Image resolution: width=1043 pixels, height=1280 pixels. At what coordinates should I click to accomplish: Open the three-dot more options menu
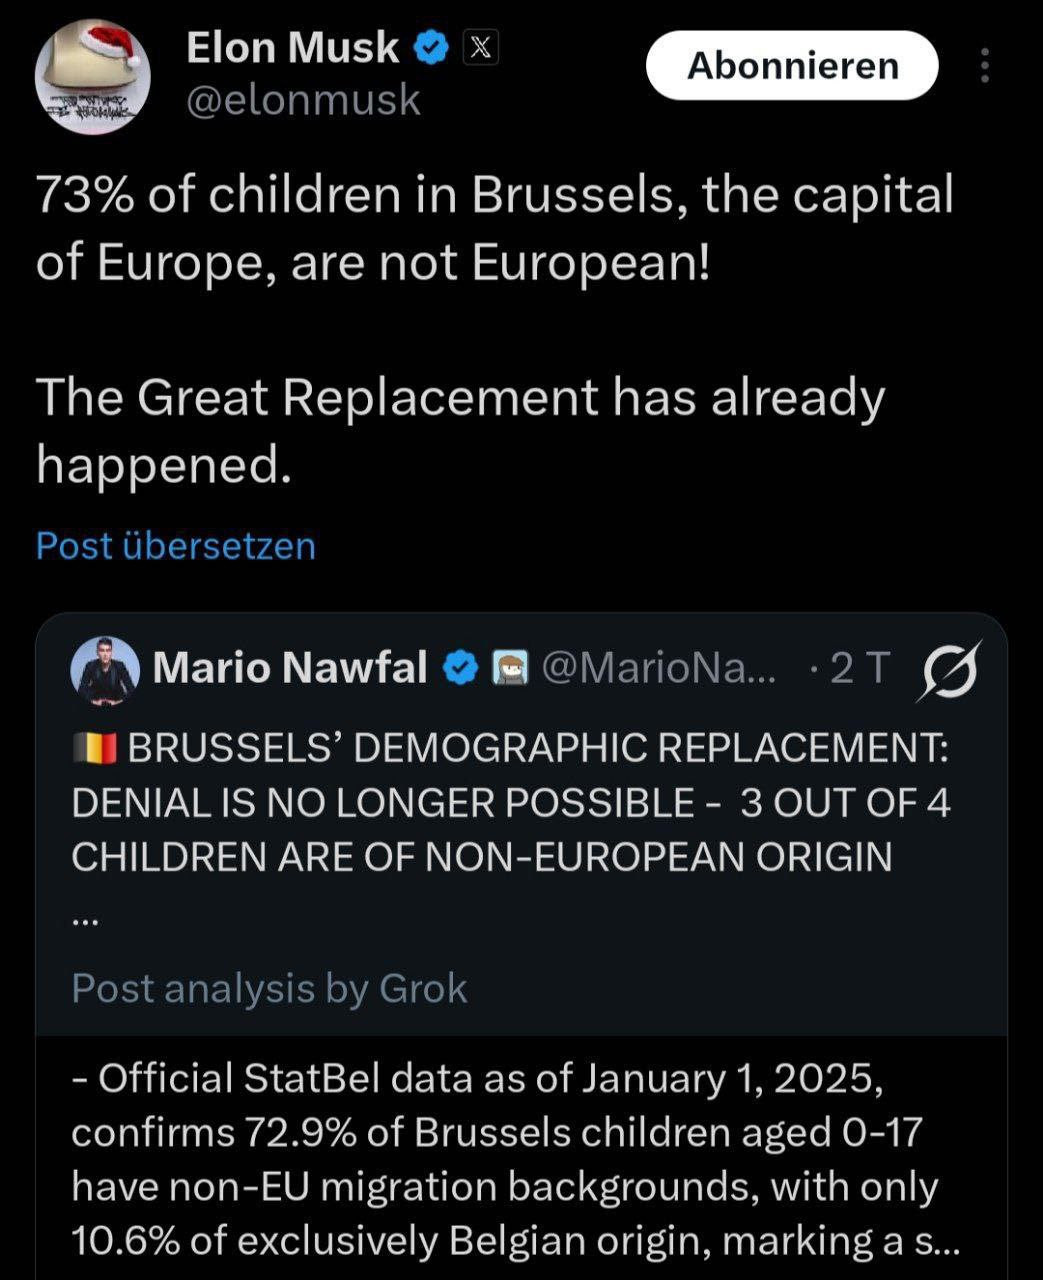pyautogui.click(x=985, y=66)
